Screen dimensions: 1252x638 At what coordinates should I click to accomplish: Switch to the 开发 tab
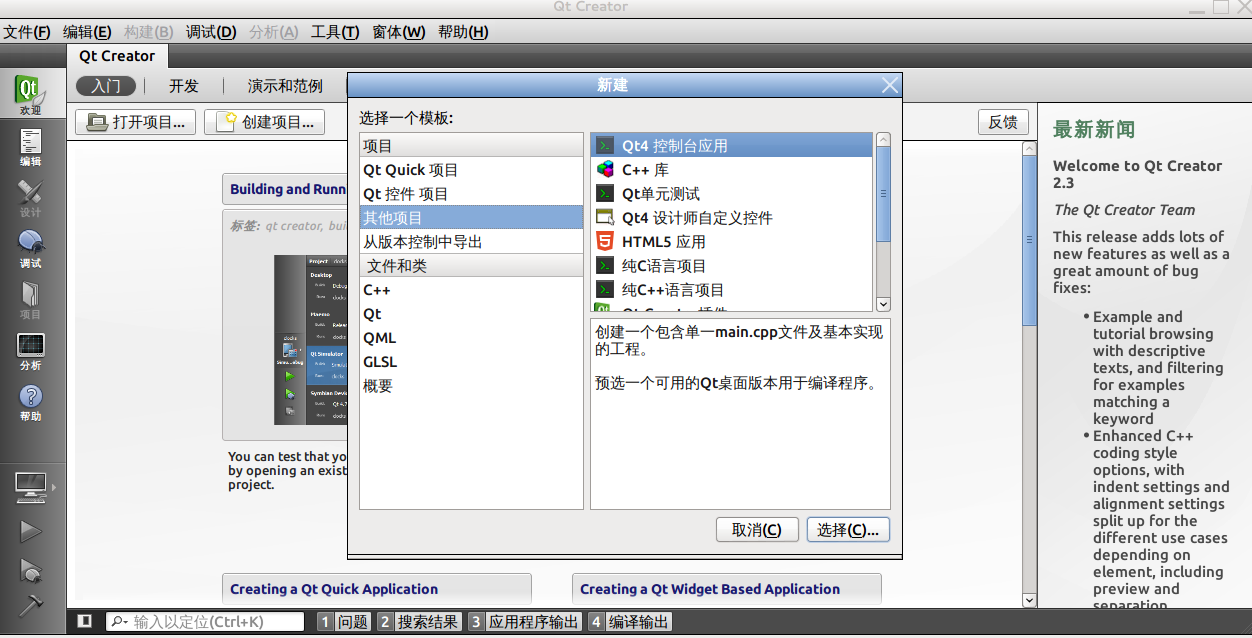[x=184, y=86]
